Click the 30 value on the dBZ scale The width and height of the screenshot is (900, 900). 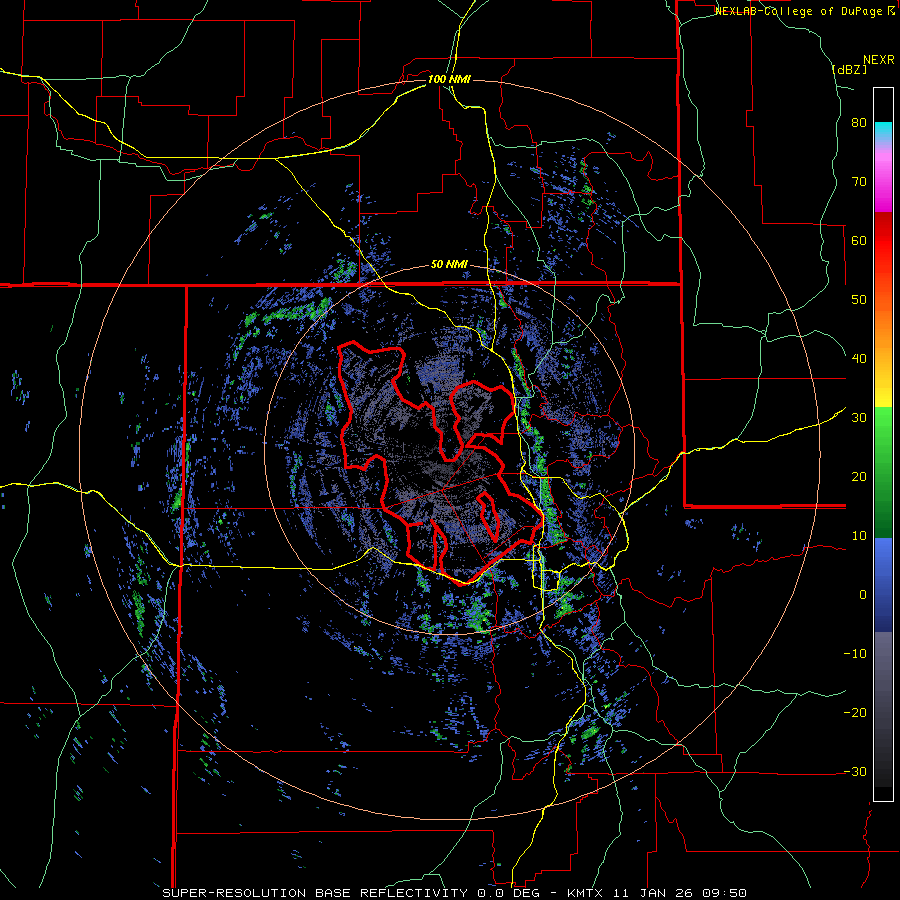click(859, 418)
